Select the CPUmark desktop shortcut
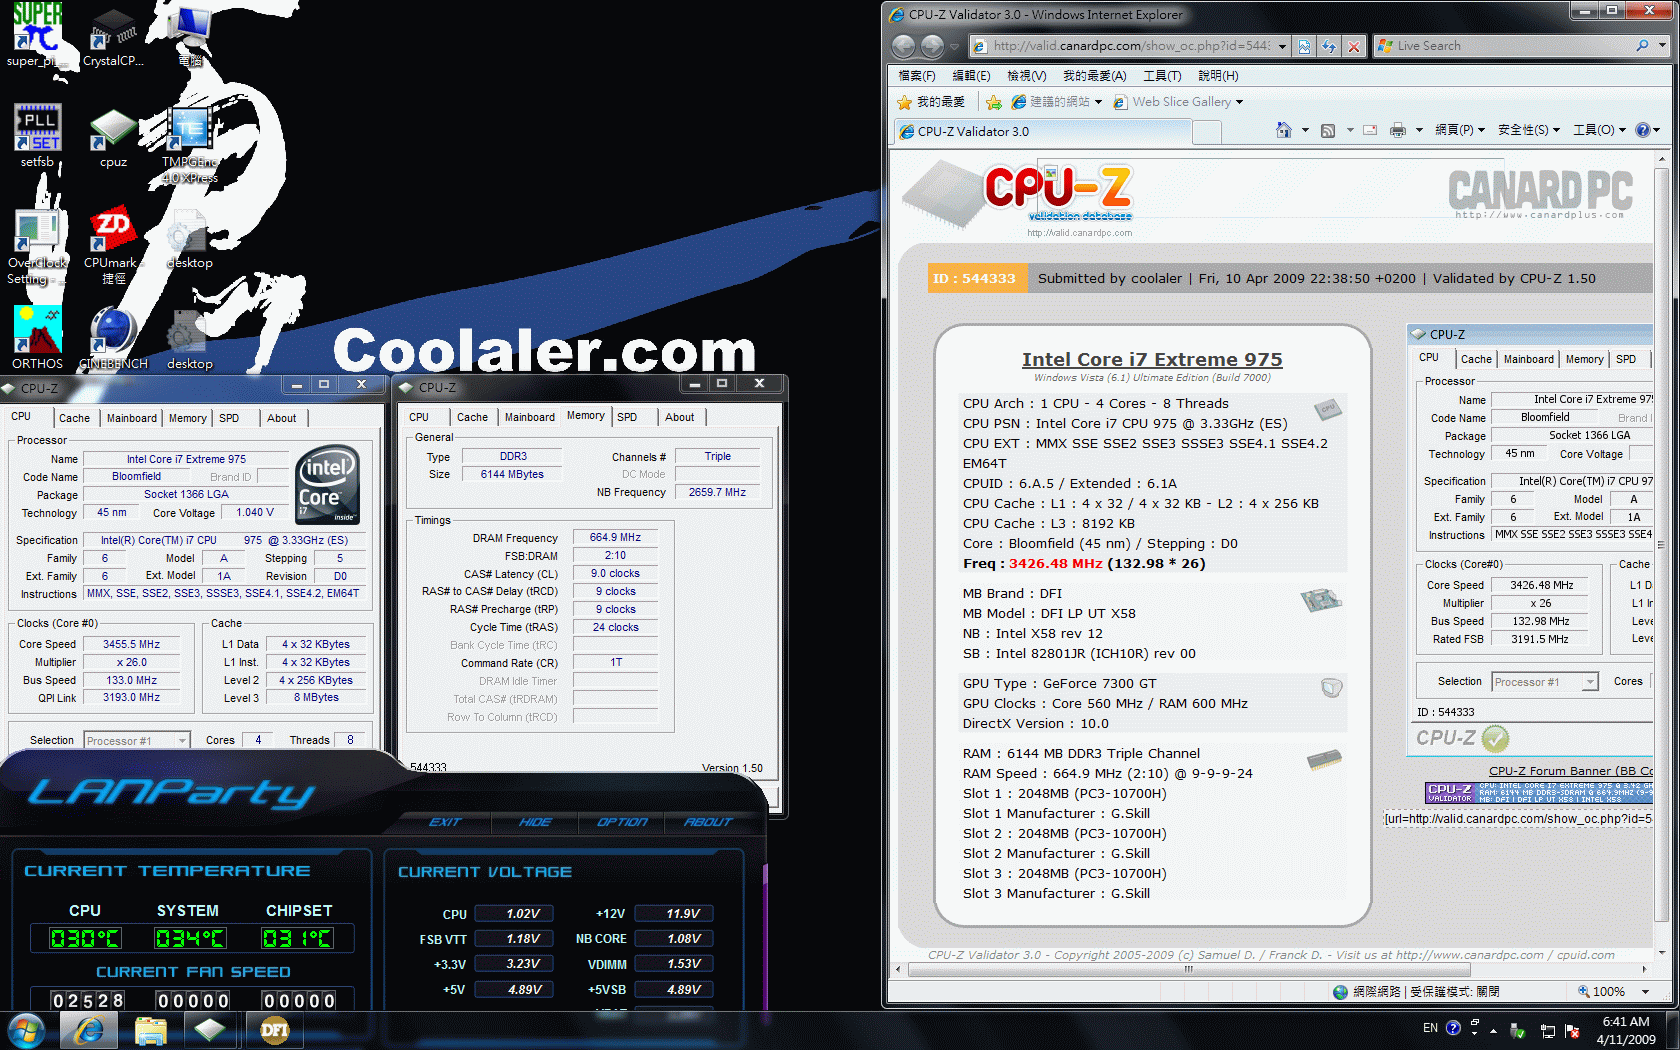This screenshot has width=1680, height=1050. point(113,247)
